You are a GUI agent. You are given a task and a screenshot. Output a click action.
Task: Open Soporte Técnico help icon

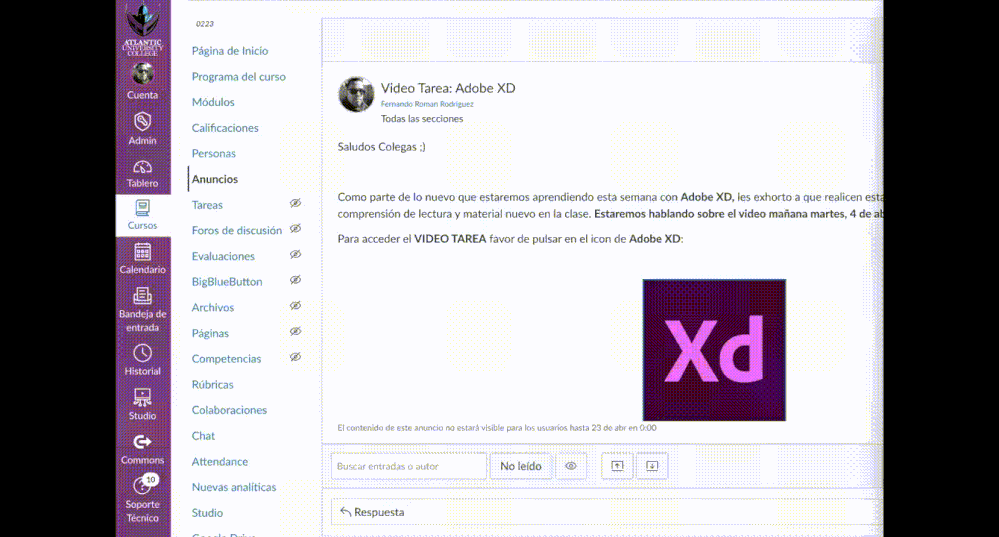[140, 486]
